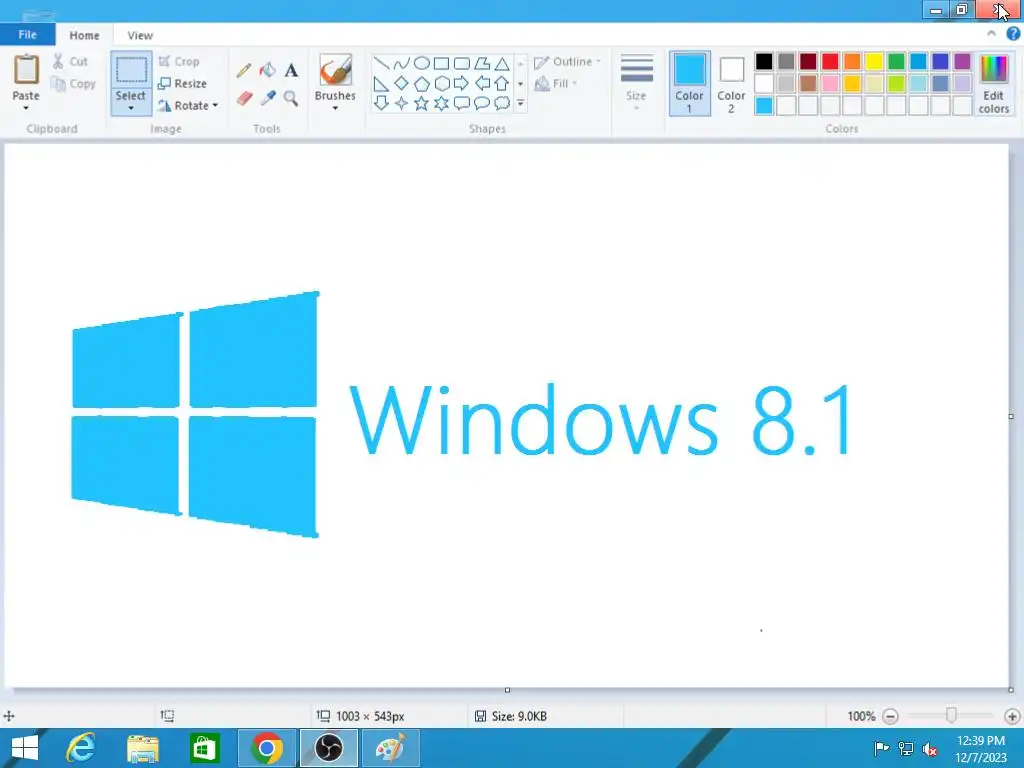This screenshot has height=768, width=1024.
Task: Pick the Cloud callout shape
Action: [x=502, y=103]
